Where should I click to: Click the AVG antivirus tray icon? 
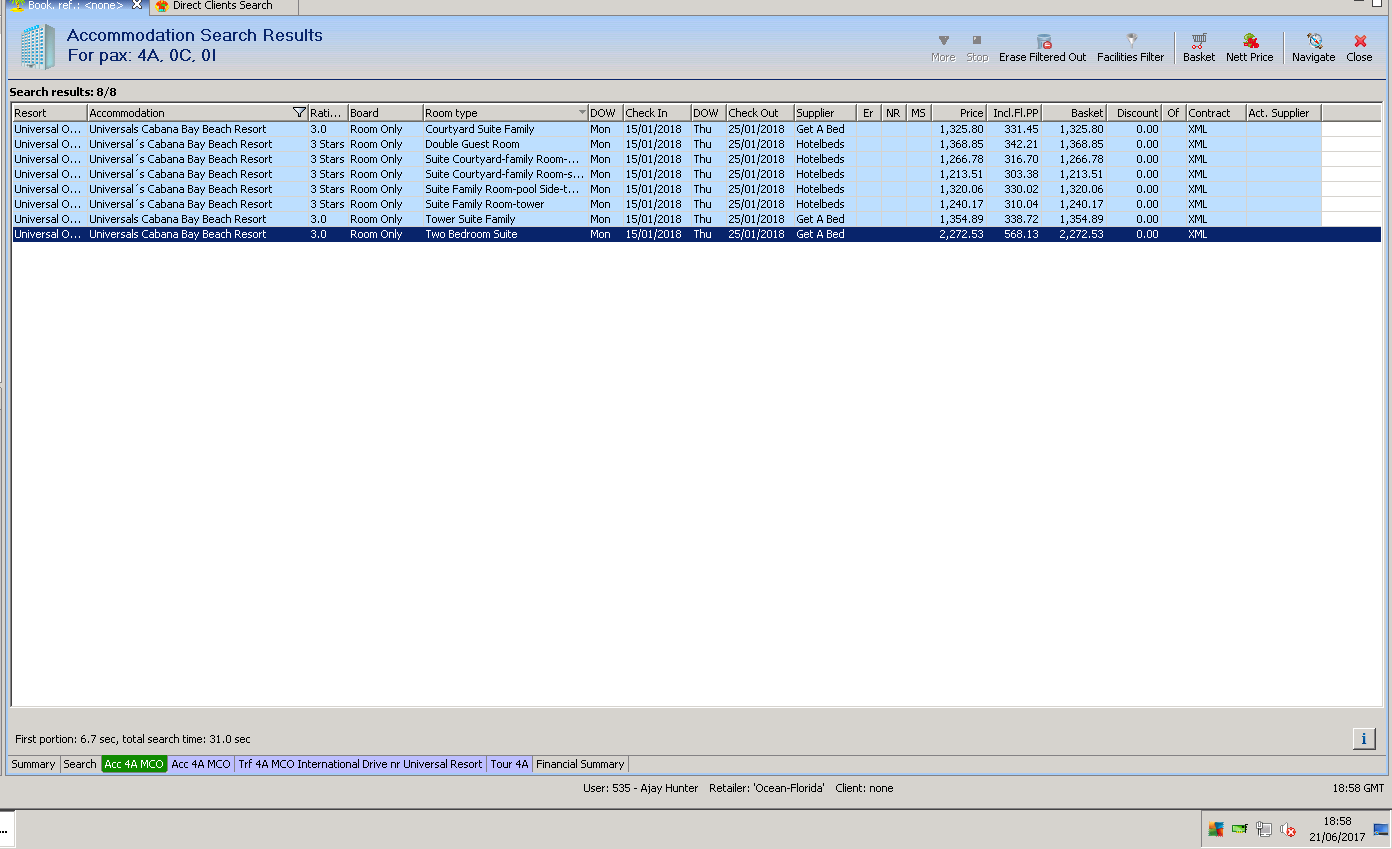tap(1216, 829)
